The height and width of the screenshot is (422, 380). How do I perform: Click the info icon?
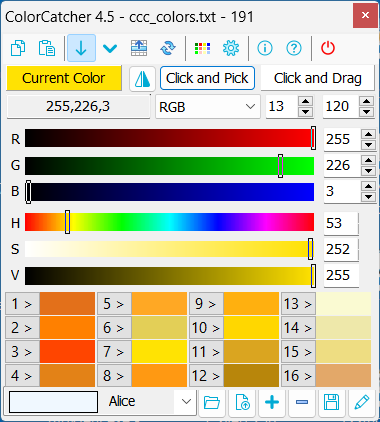pyautogui.click(x=265, y=48)
